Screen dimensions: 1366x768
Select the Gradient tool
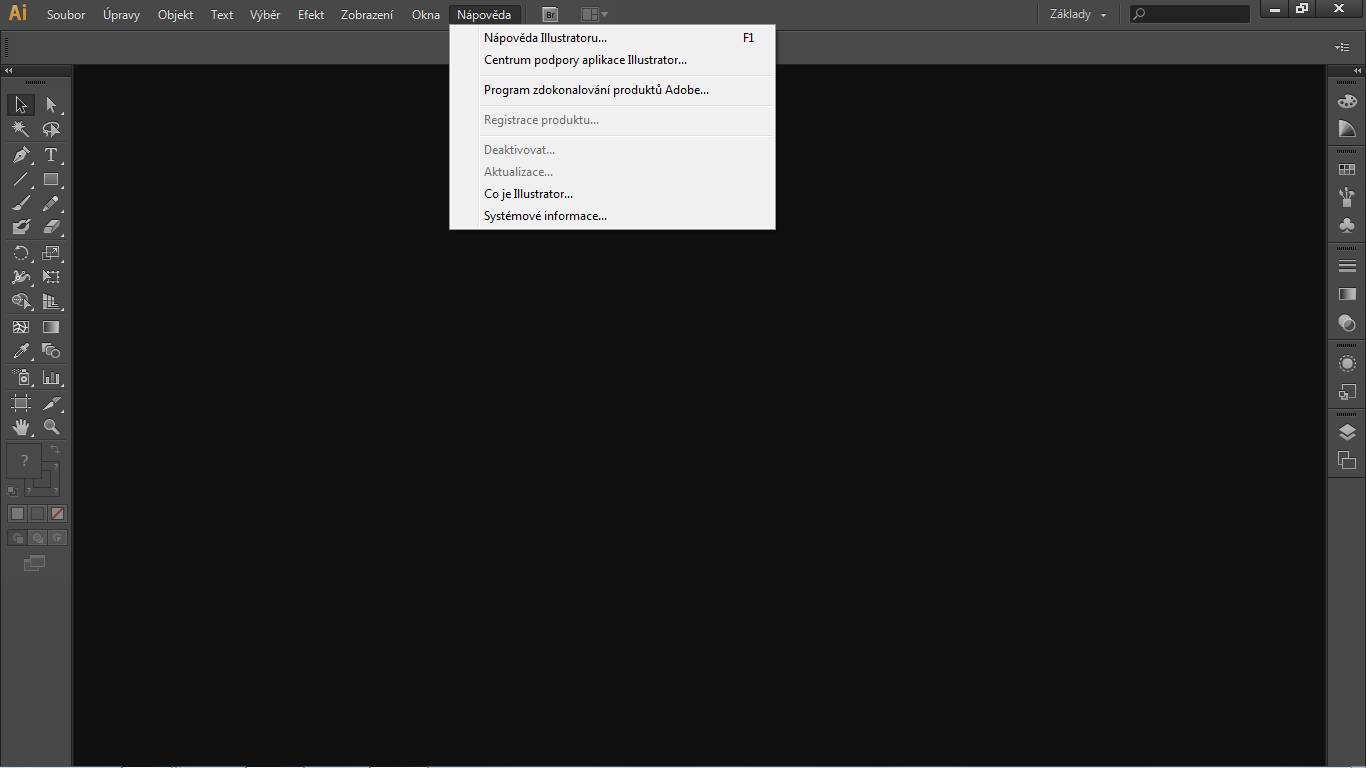(51, 327)
